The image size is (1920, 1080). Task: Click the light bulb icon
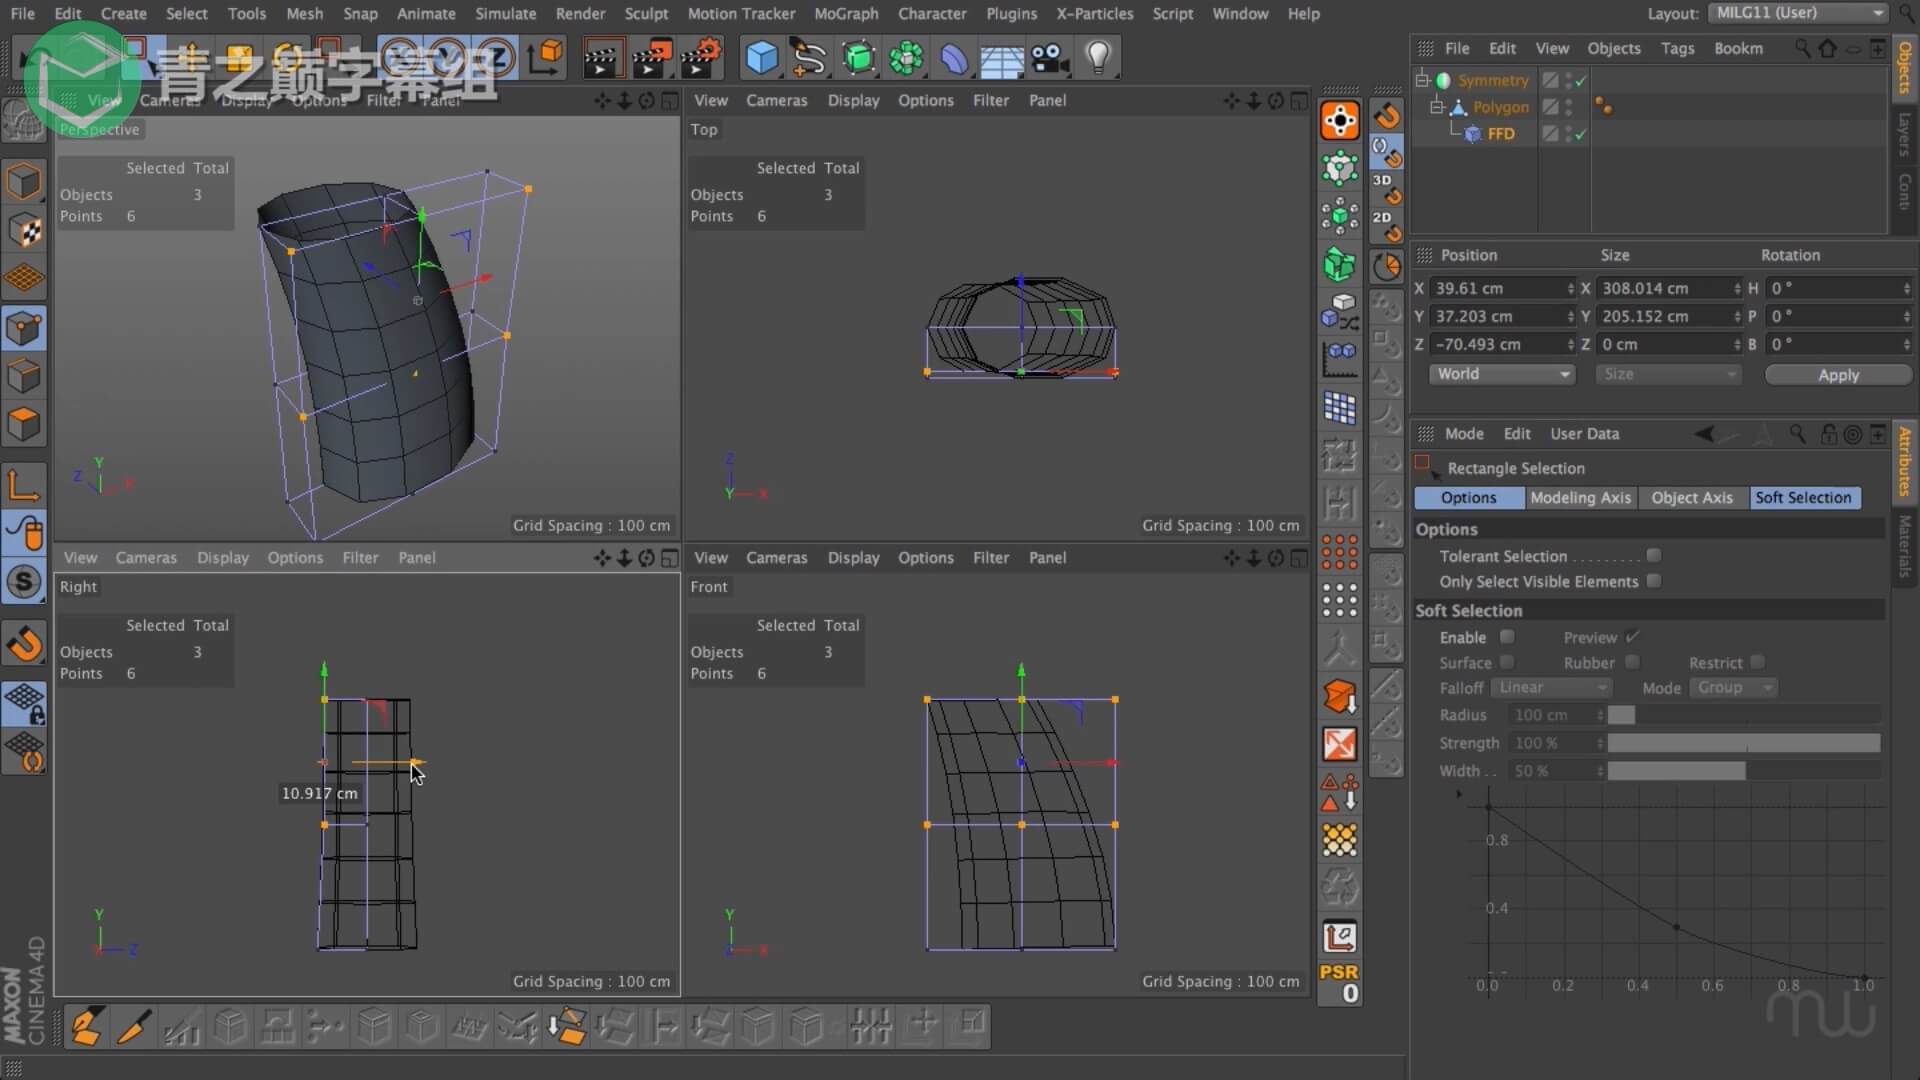1098,58
